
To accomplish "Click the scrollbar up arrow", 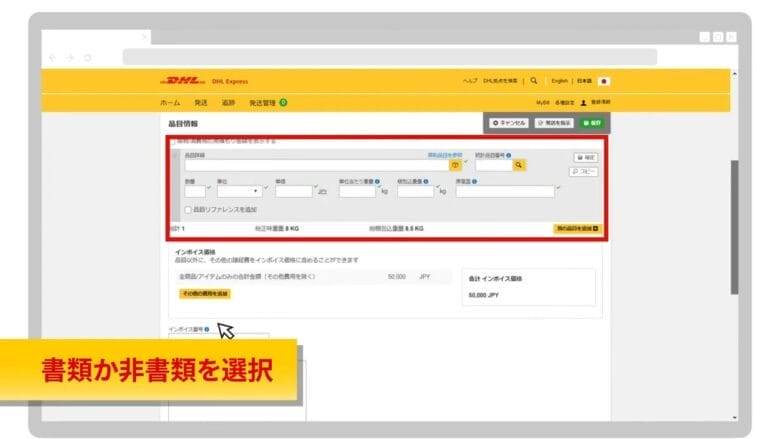I will 734,74.
